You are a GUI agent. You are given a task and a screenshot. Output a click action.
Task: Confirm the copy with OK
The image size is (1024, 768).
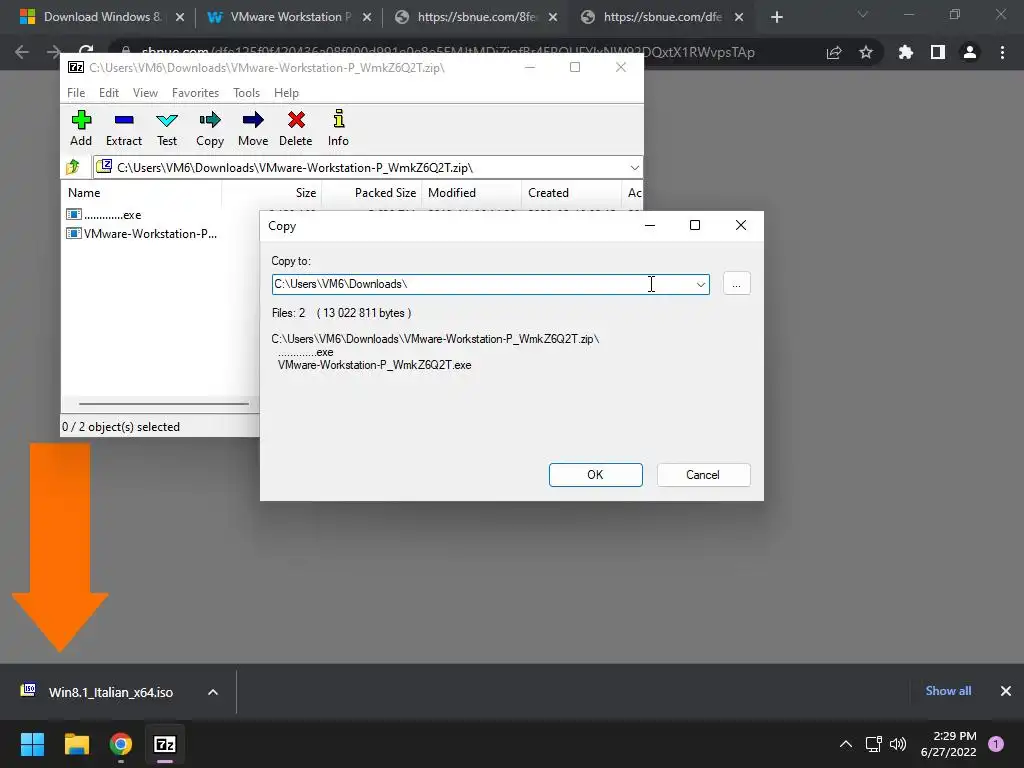coord(596,475)
